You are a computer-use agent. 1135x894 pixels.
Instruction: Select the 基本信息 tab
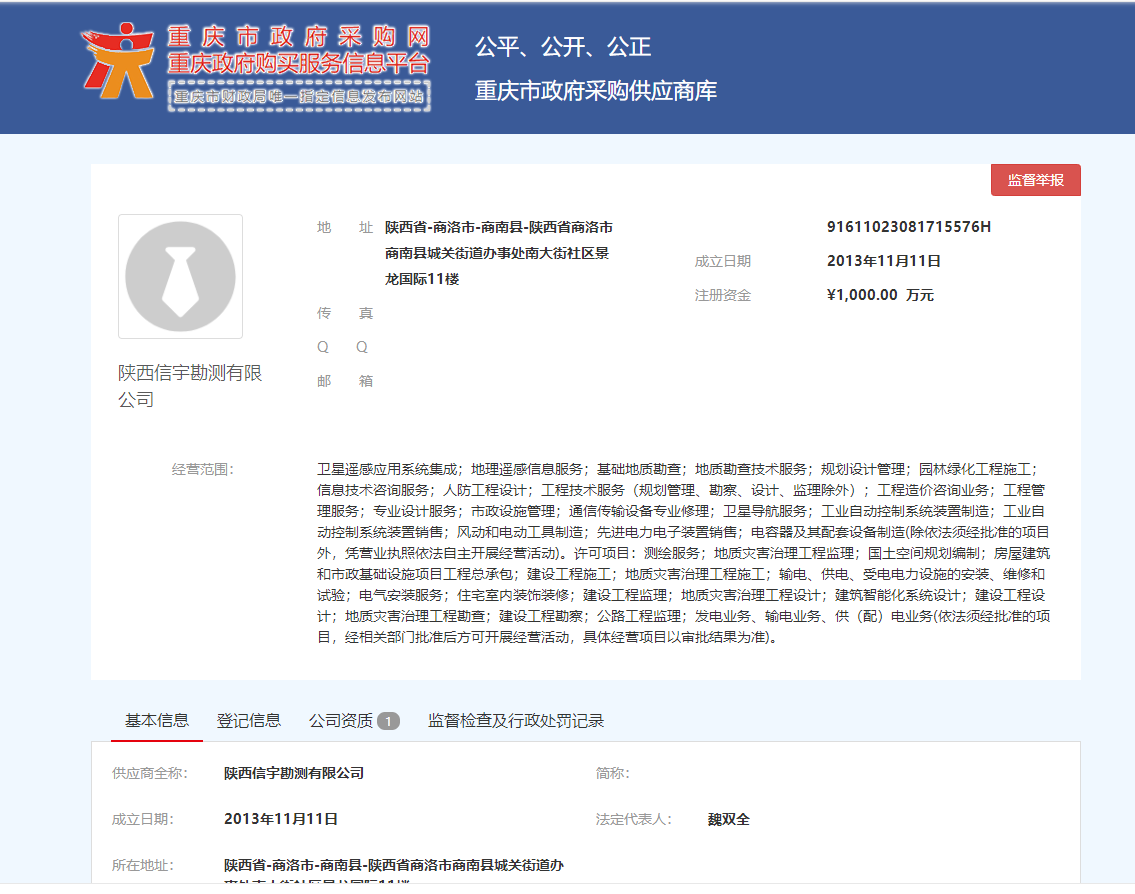pyautogui.click(x=156, y=719)
